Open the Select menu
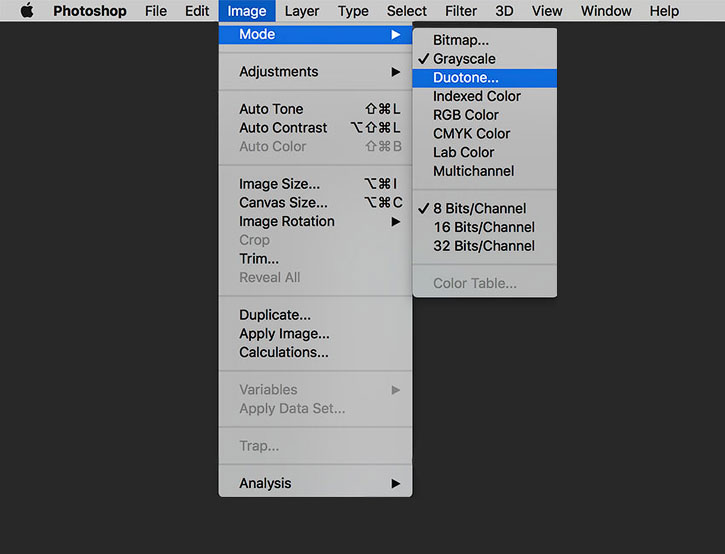This screenshot has height=554, width=725. pos(406,11)
